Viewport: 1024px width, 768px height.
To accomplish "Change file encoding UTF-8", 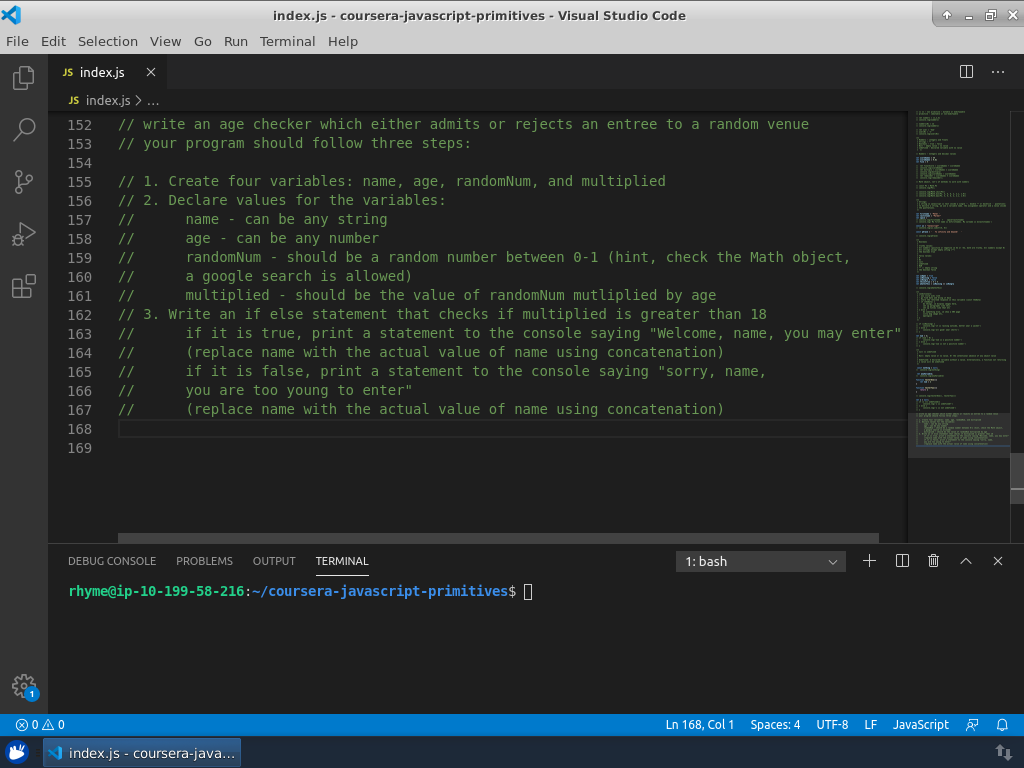I will (832, 724).
